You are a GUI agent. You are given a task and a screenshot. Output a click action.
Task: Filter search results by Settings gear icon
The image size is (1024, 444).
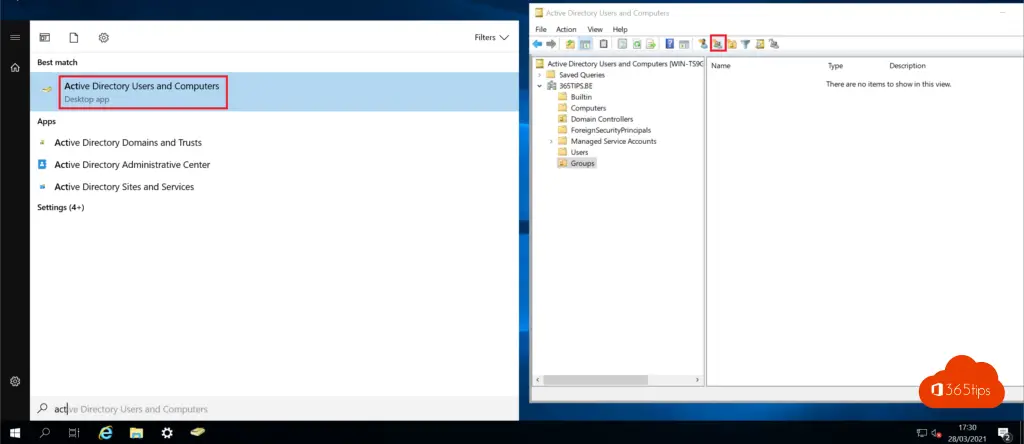click(x=103, y=38)
